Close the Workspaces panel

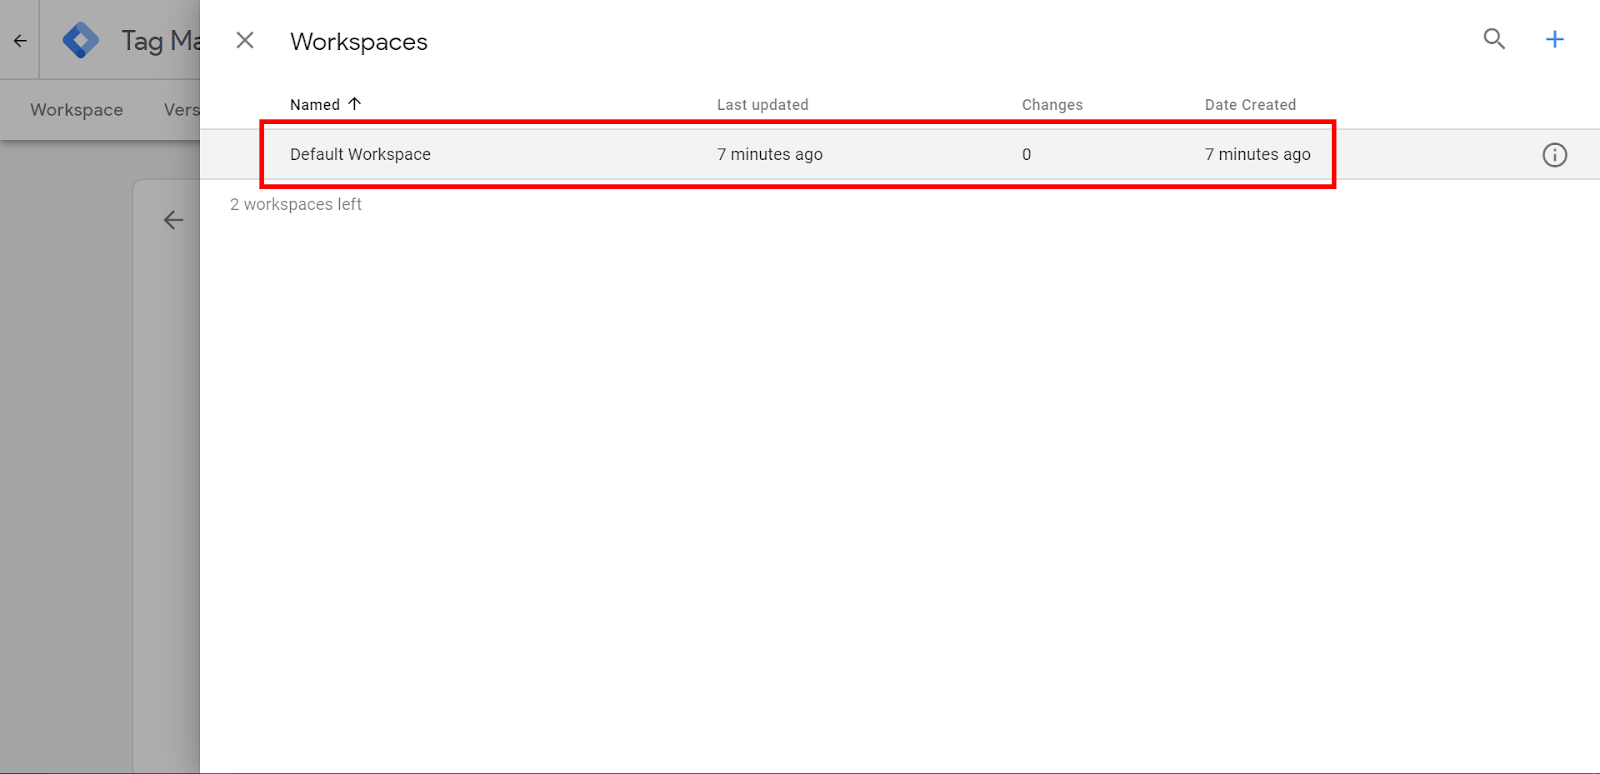pyautogui.click(x=245, y=40)
